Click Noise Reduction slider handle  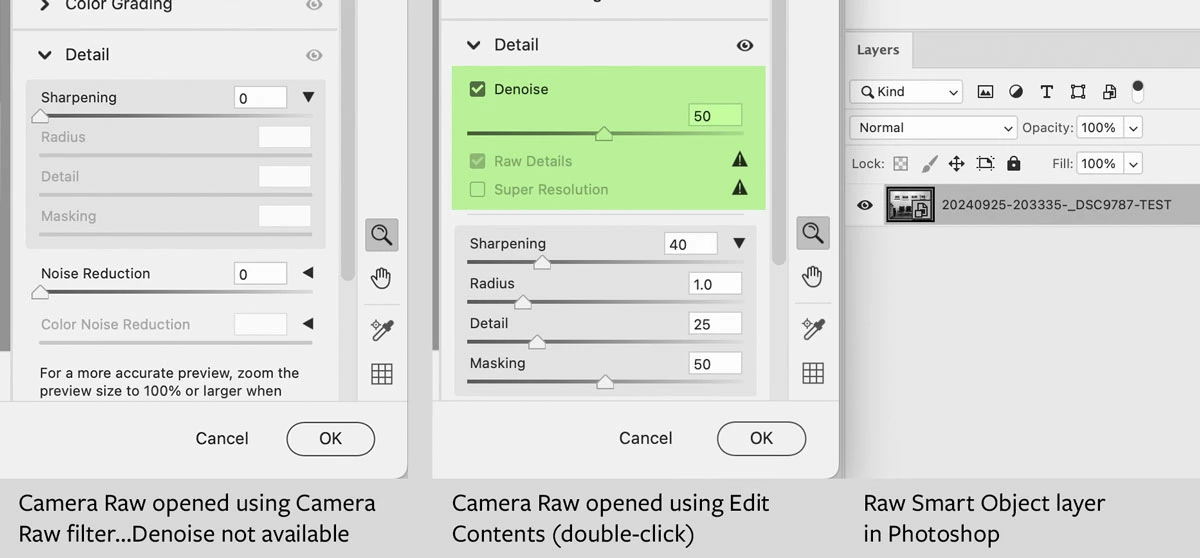pyautogui.click(x=40, y=292)
